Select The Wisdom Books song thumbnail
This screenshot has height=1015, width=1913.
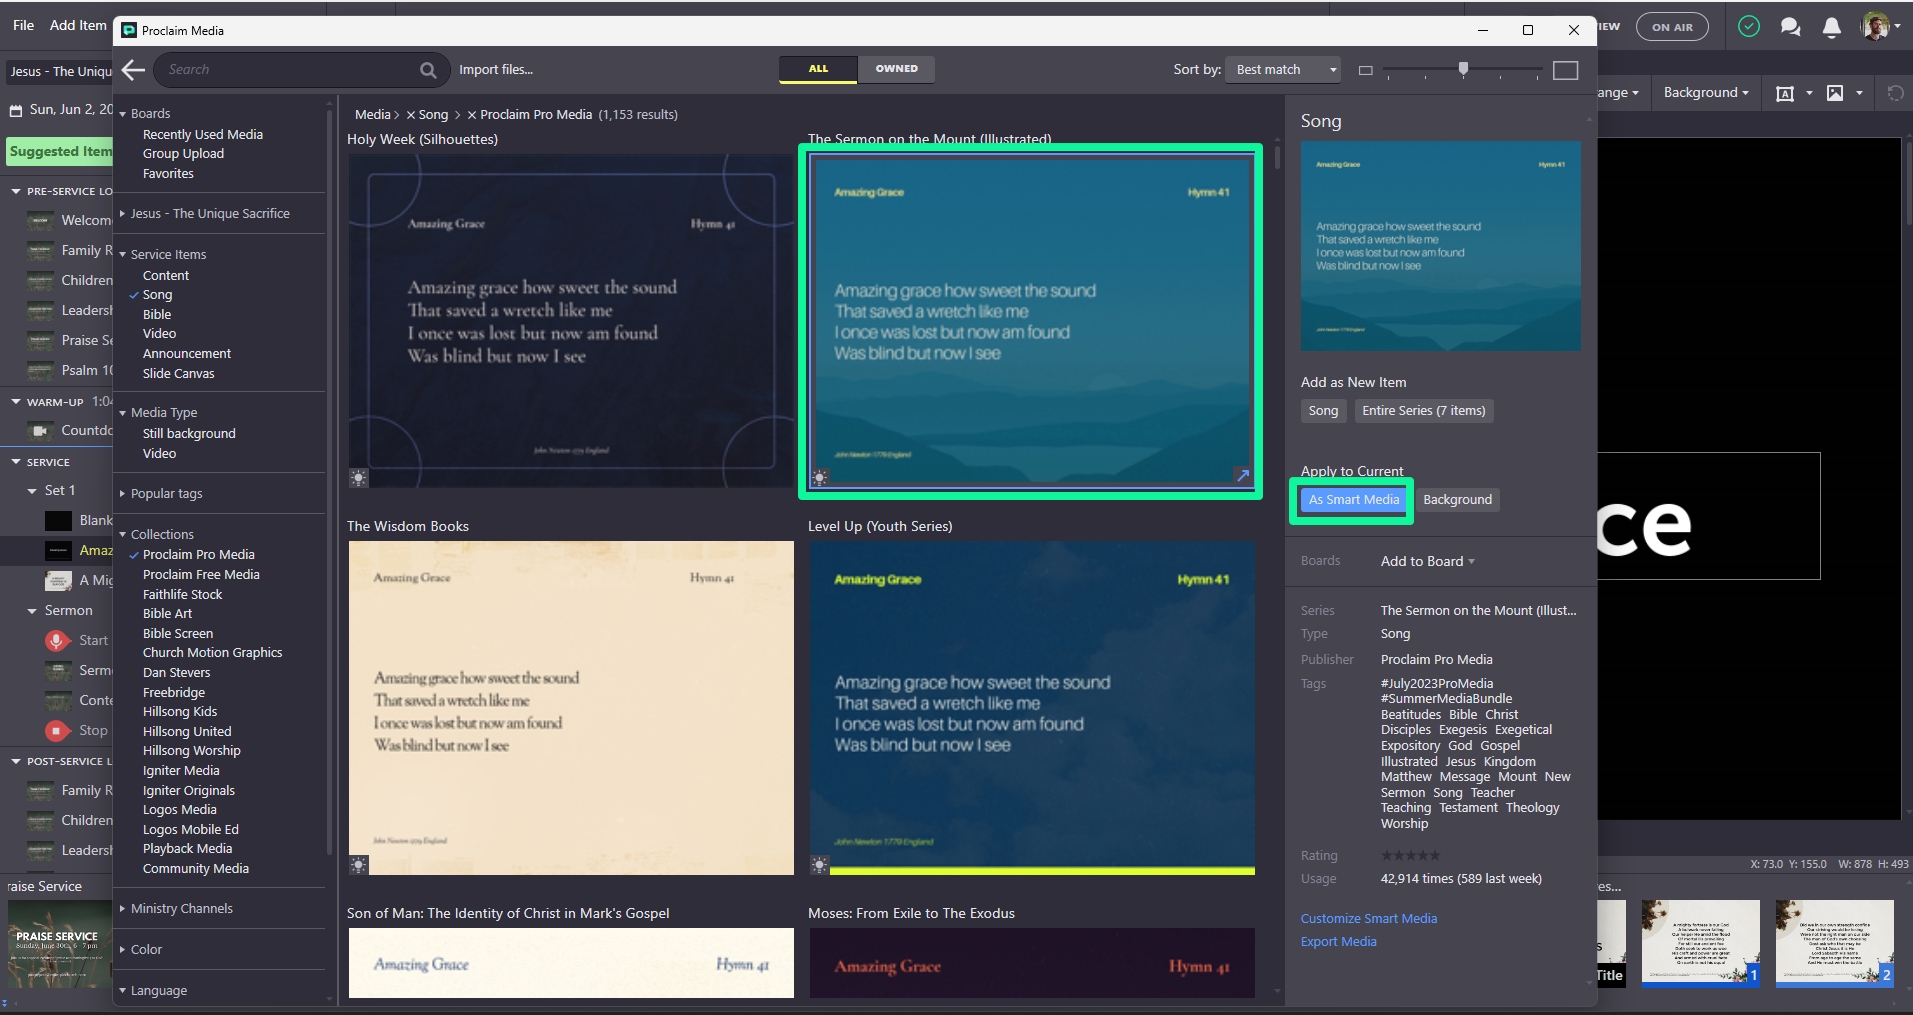coord(571,707)
